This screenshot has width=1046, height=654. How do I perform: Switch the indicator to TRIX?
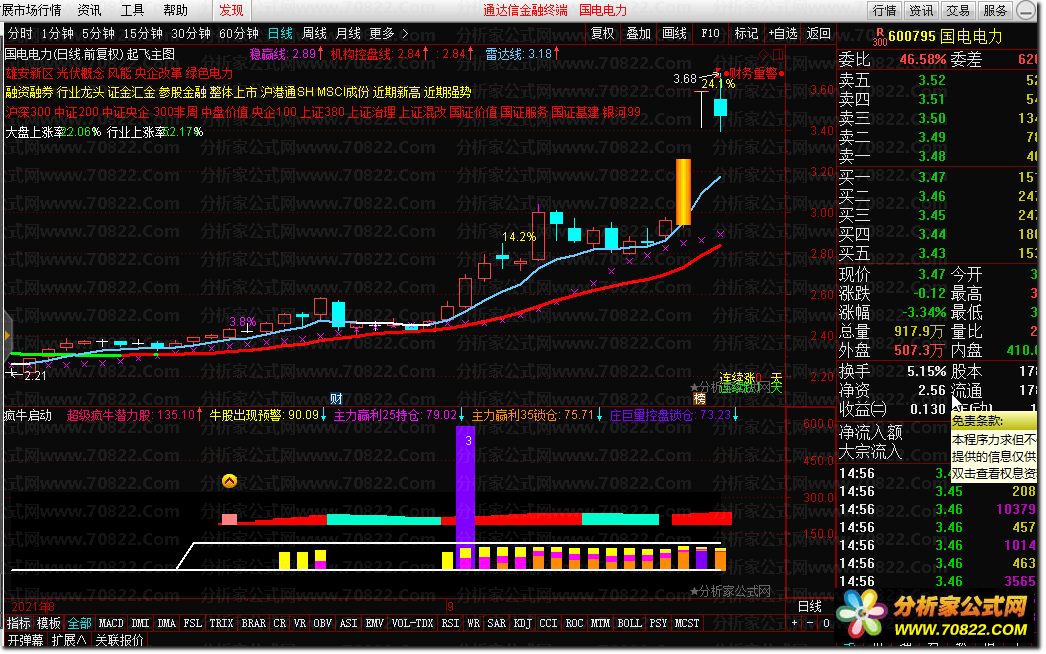(221, 623)
